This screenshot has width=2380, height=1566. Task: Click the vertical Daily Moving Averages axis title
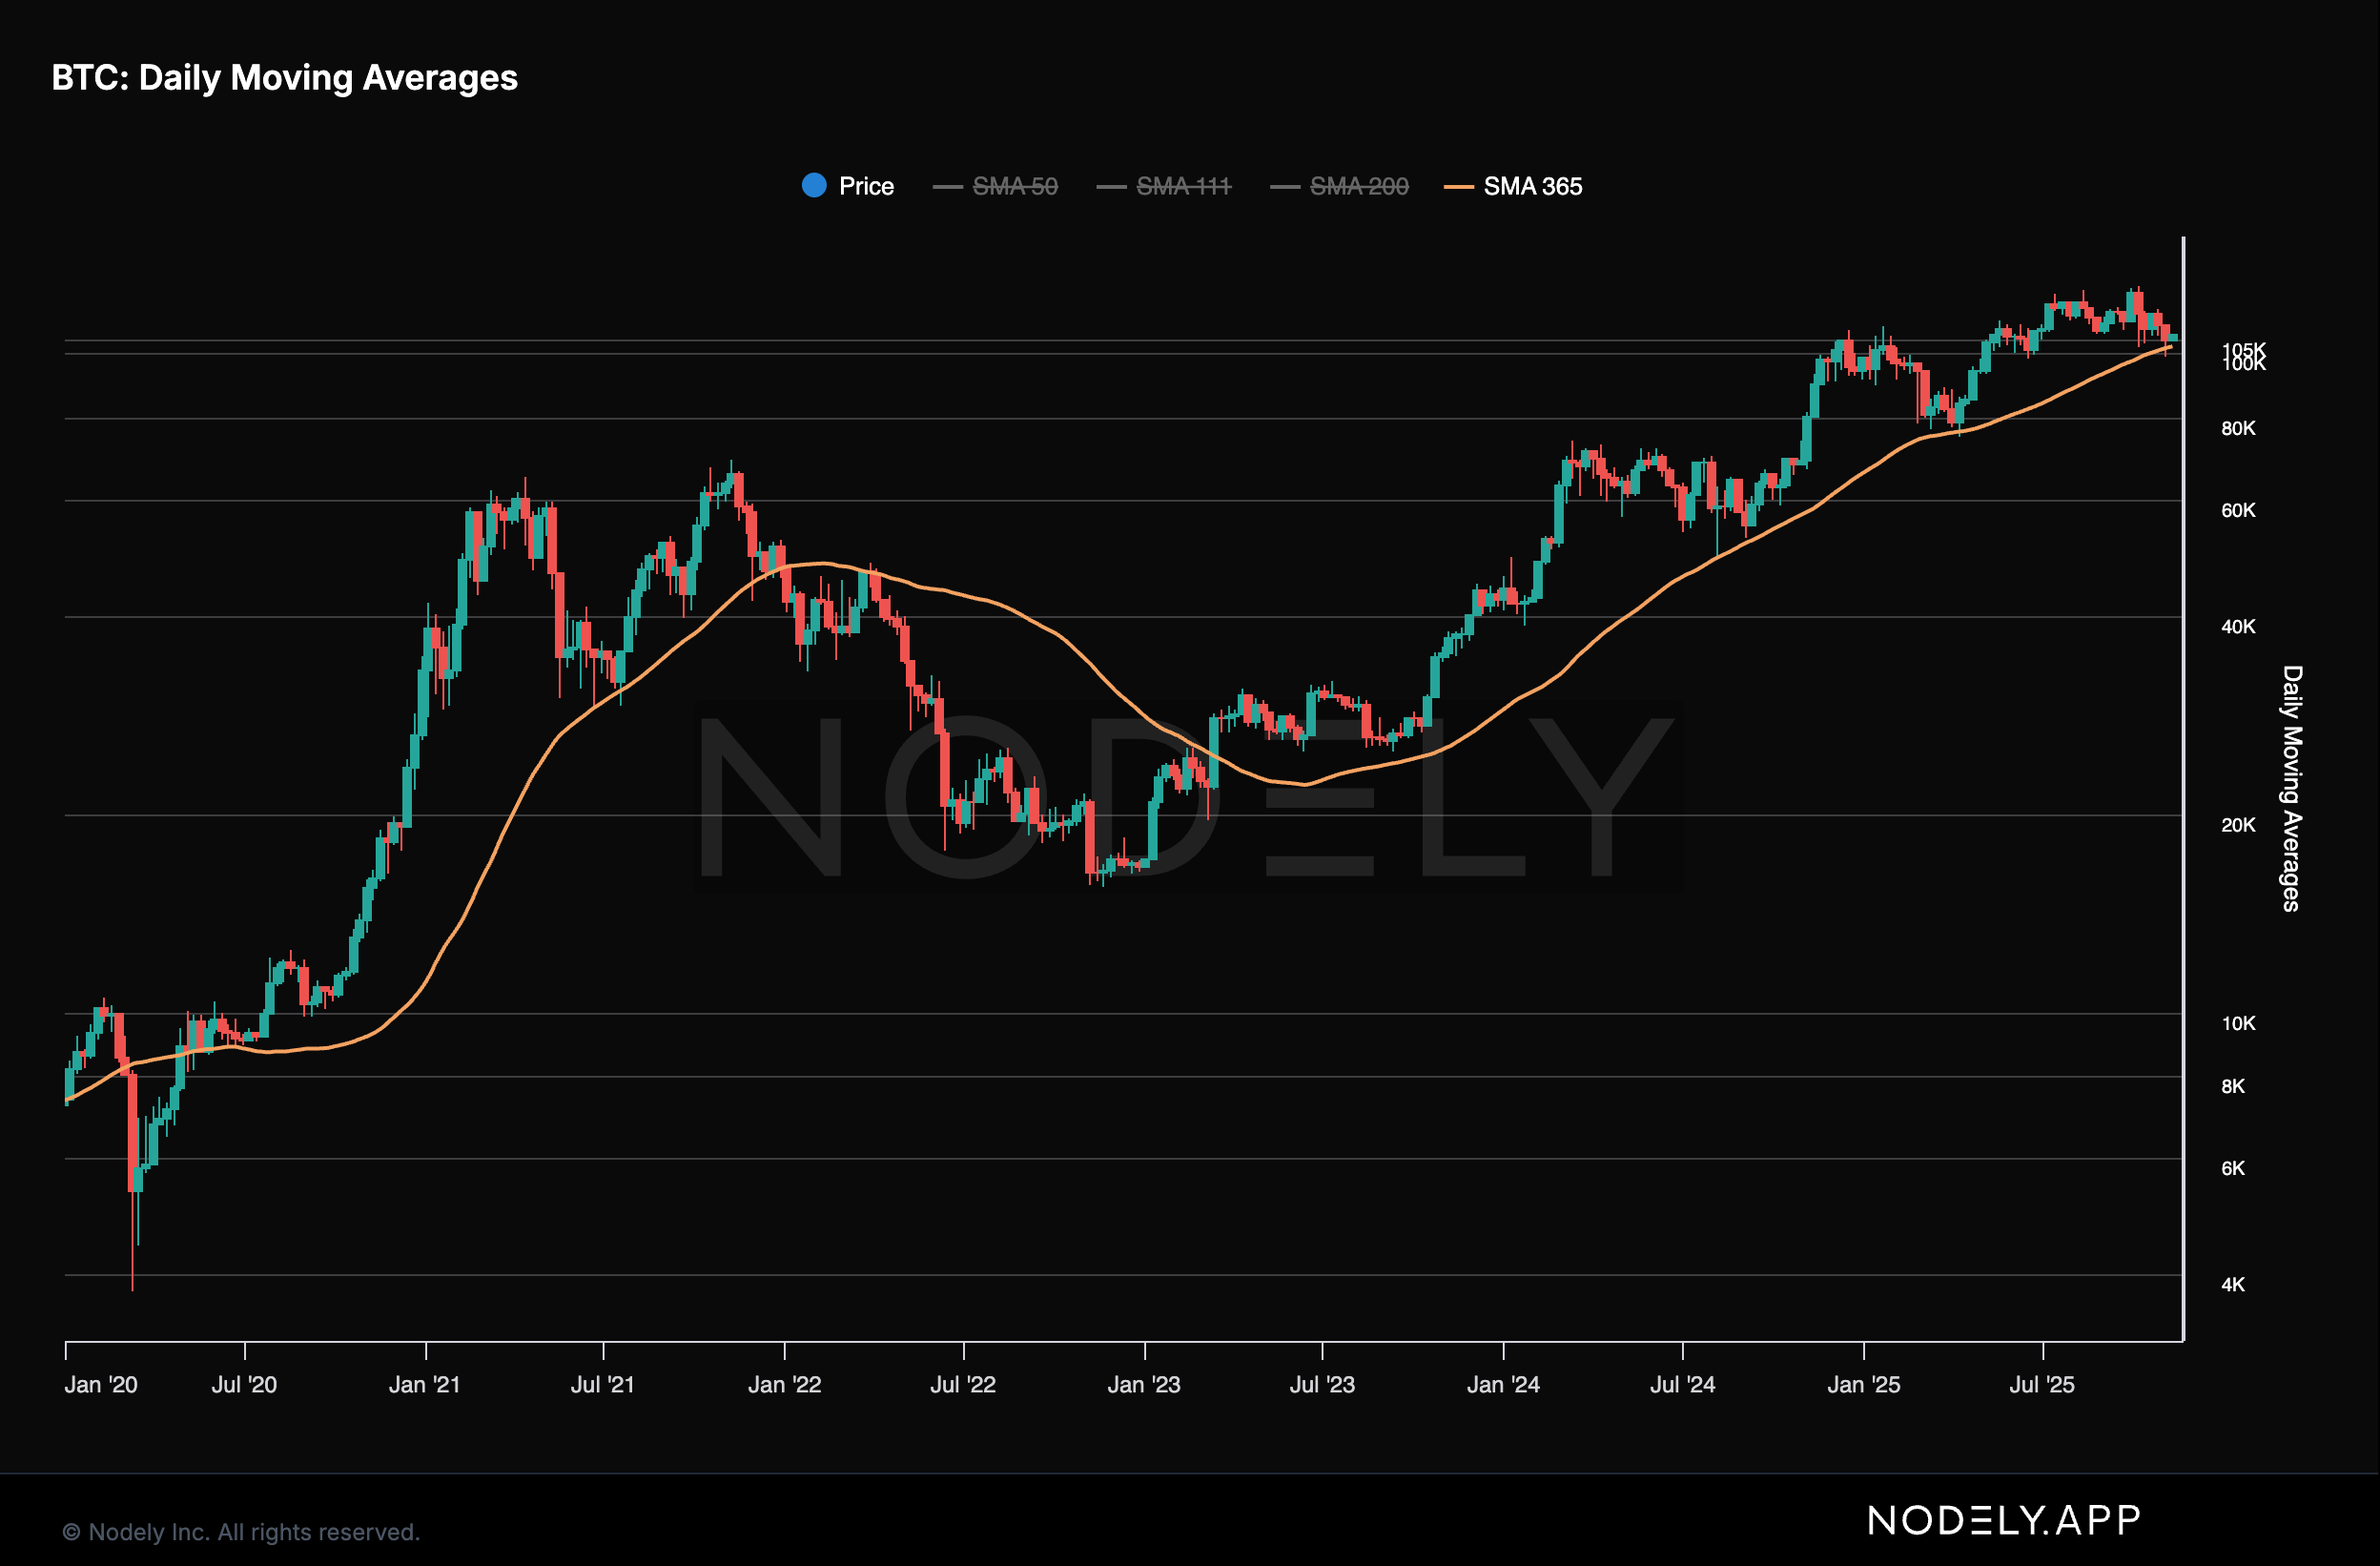click(x=2291, y=788)
